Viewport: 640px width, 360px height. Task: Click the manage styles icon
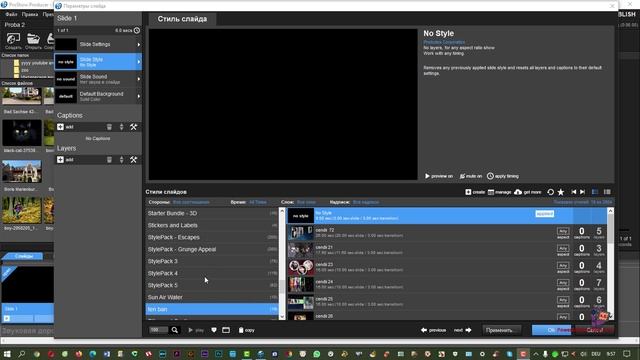491,192
